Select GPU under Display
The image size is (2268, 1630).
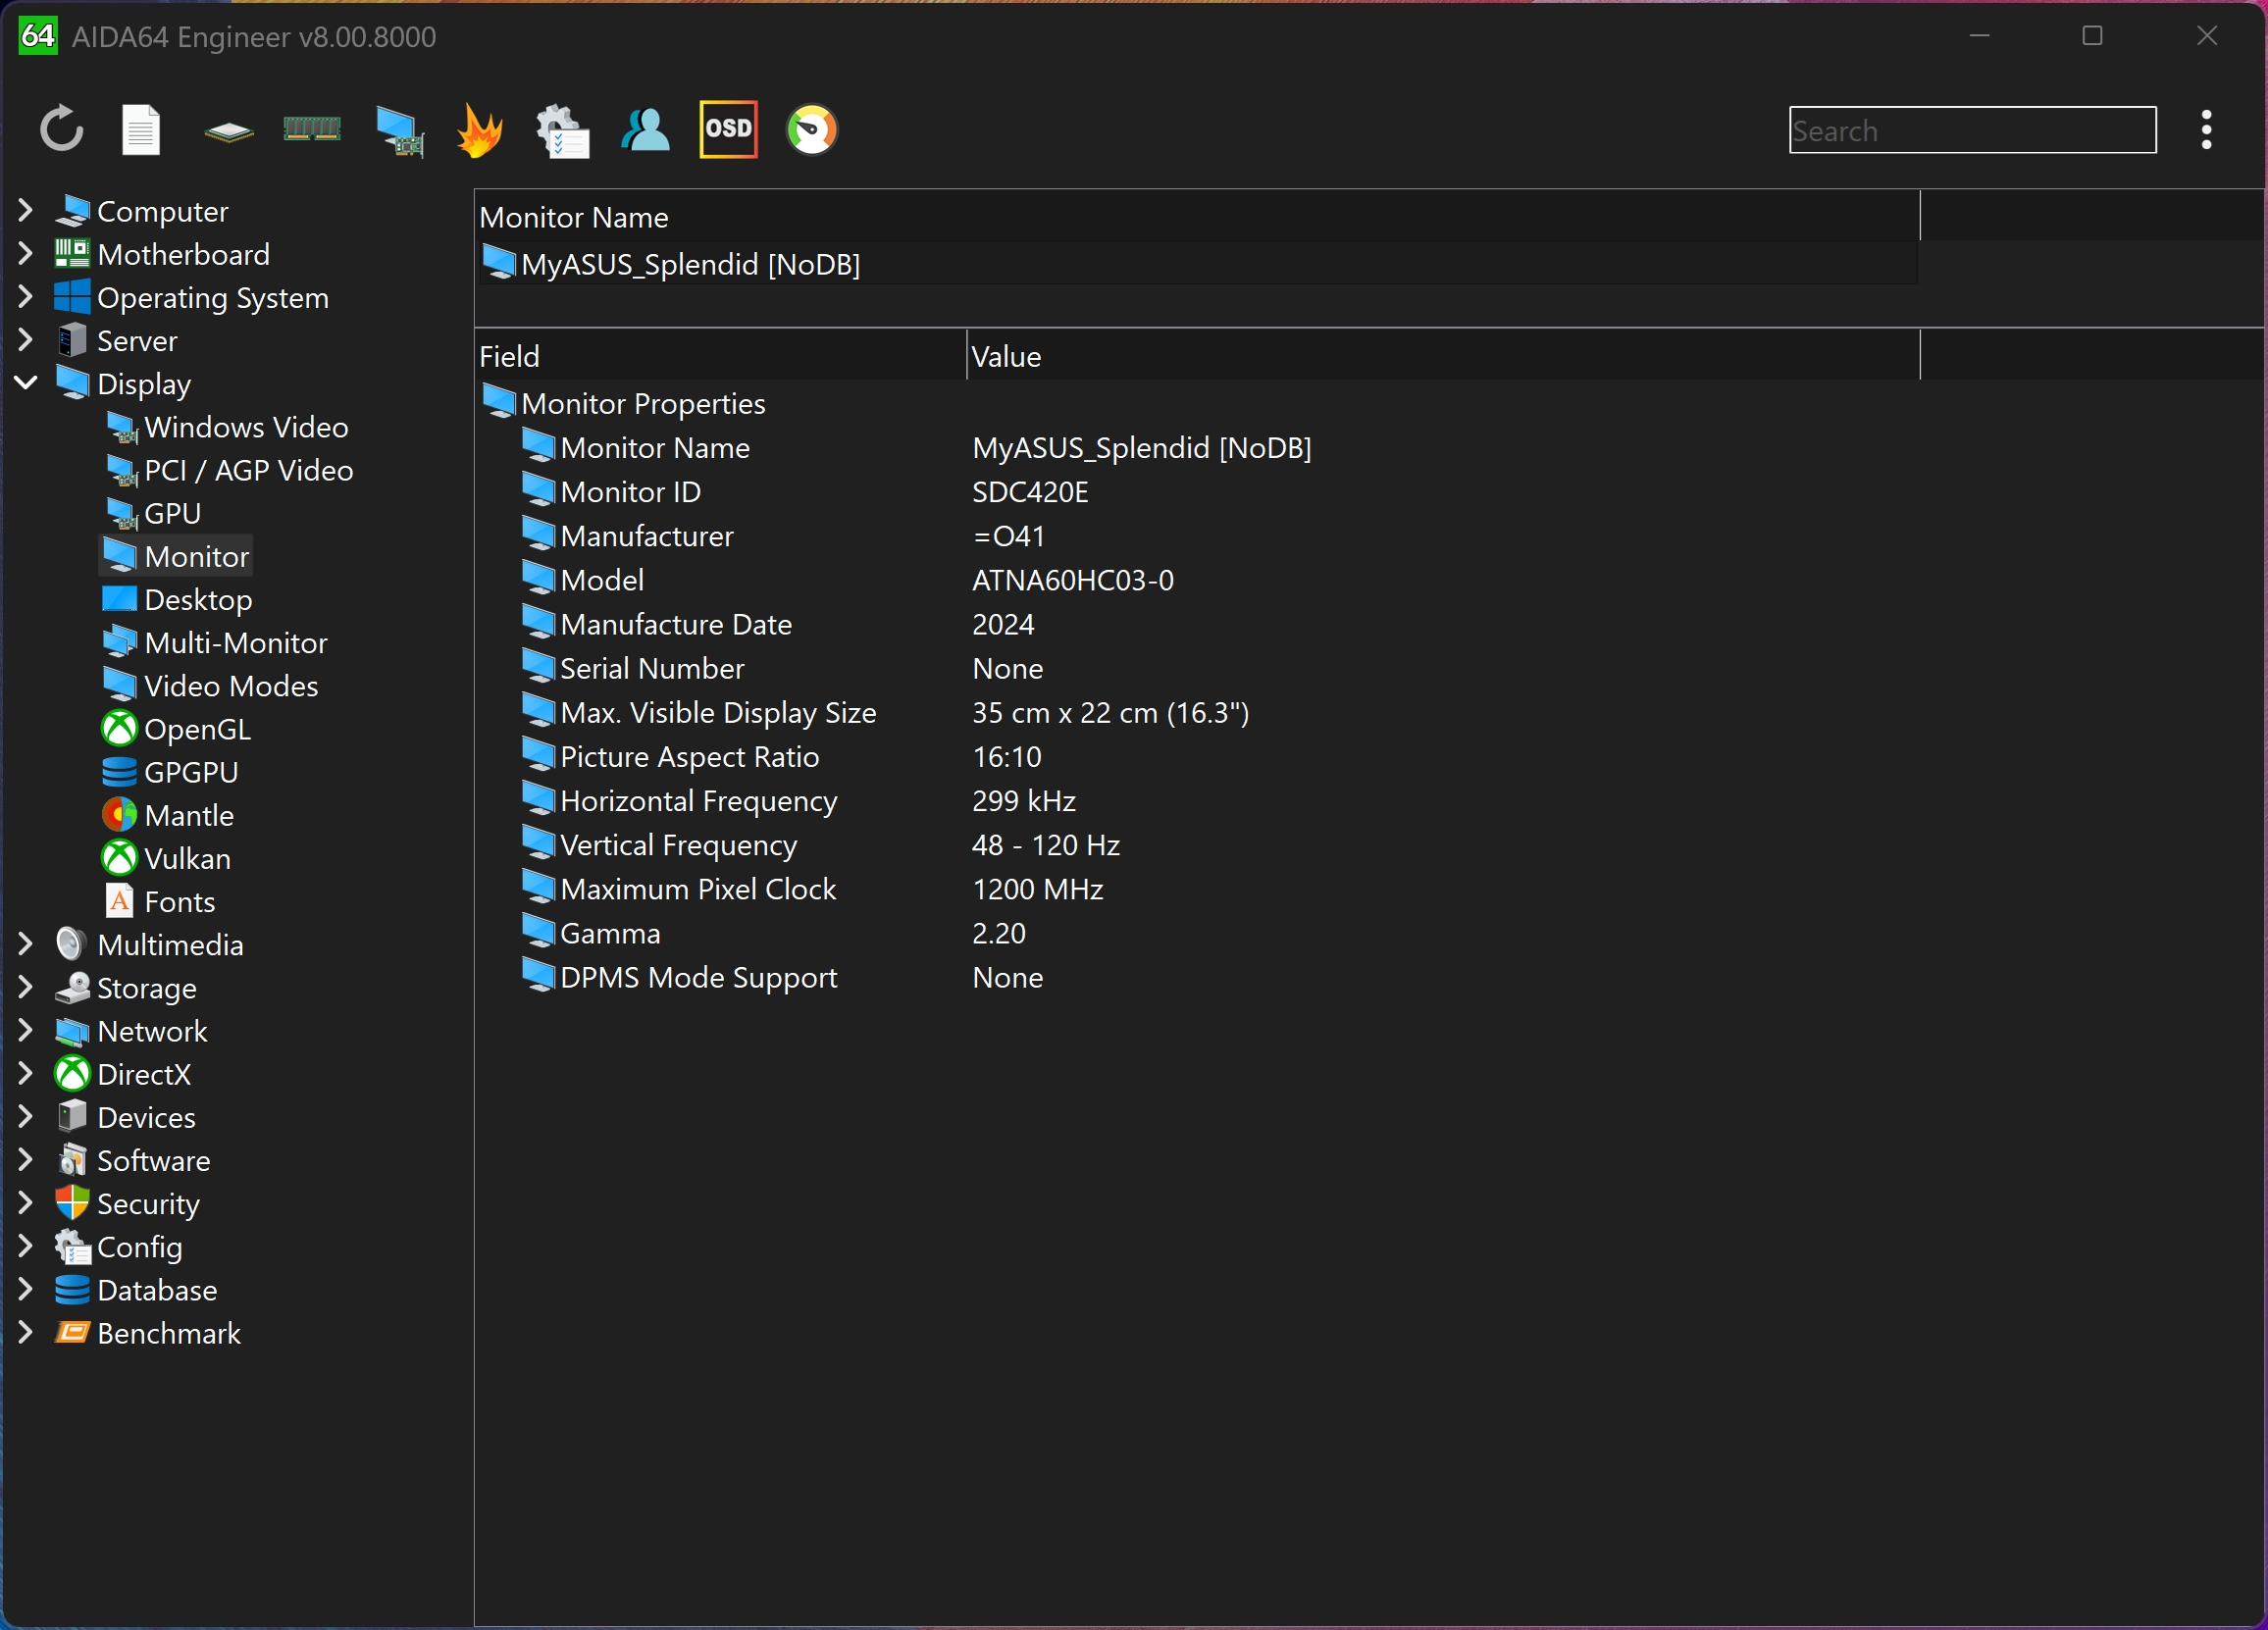point(172,513)
